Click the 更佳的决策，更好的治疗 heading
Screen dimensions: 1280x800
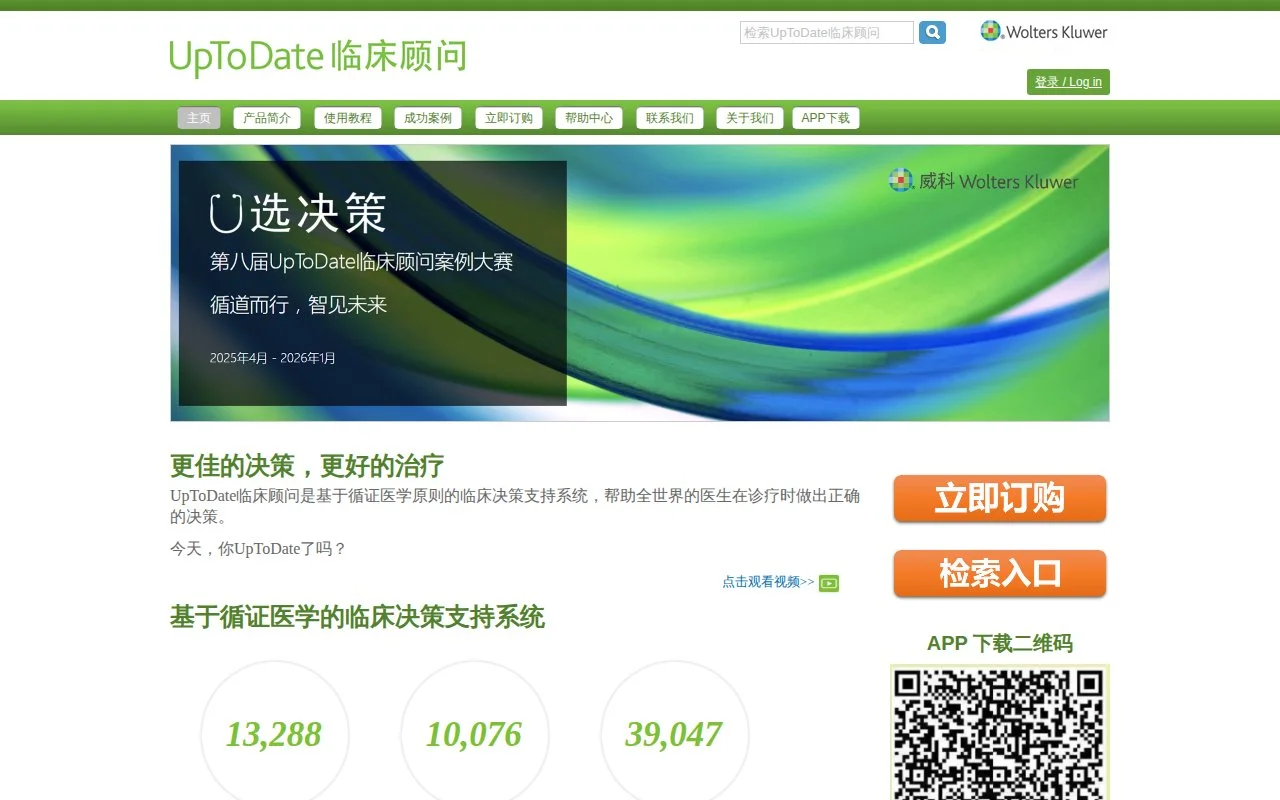307,466
